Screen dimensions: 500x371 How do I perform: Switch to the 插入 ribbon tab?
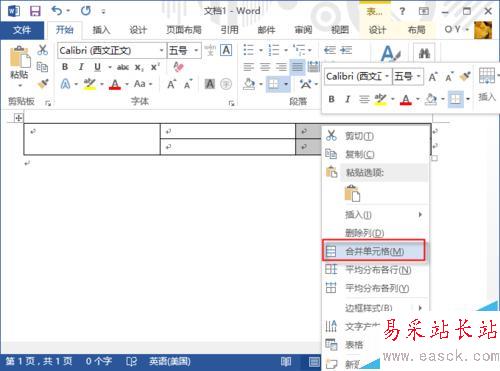101,30
